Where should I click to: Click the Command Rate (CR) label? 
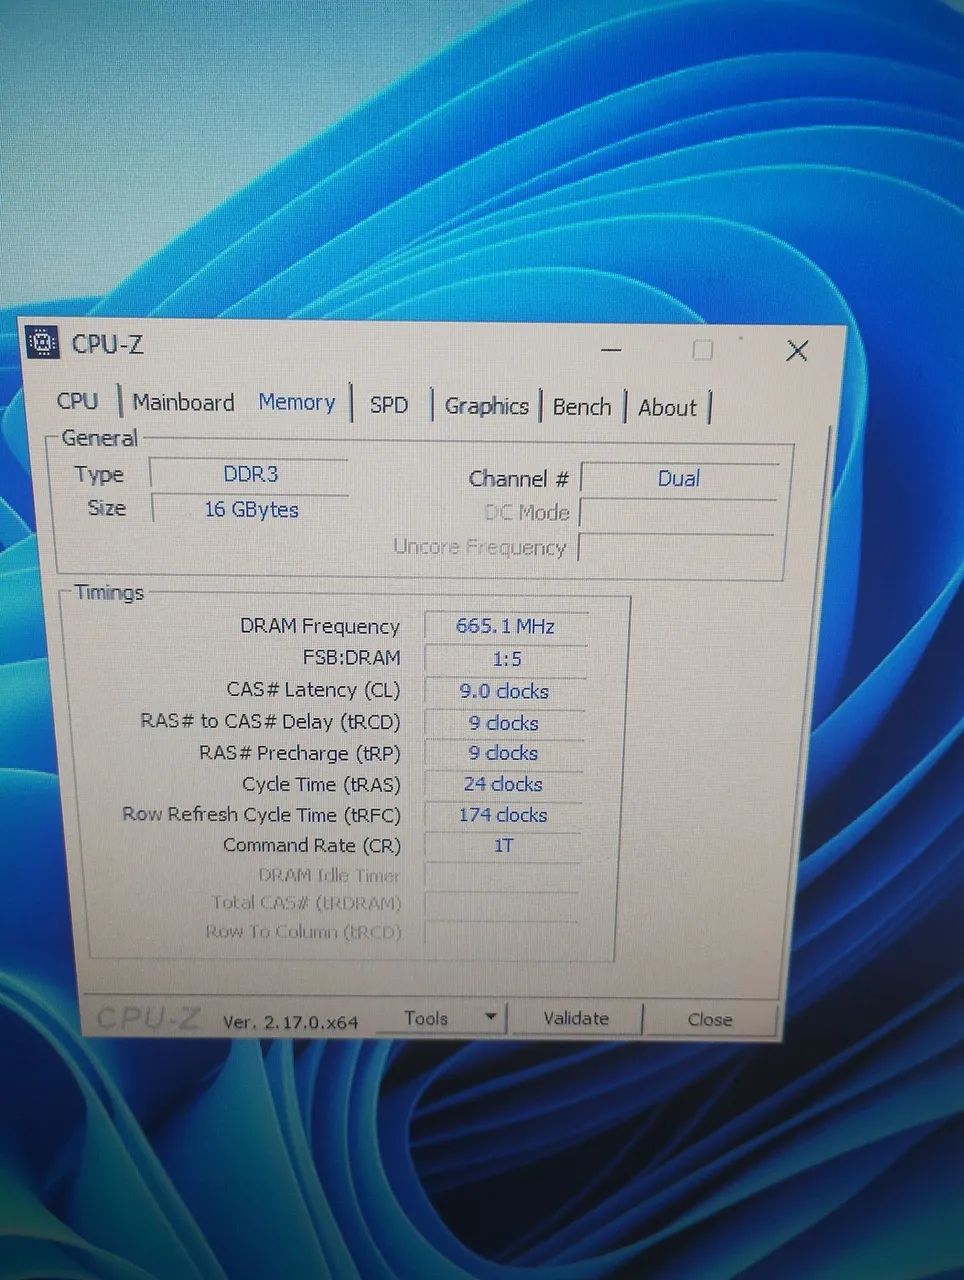point(312,845)
